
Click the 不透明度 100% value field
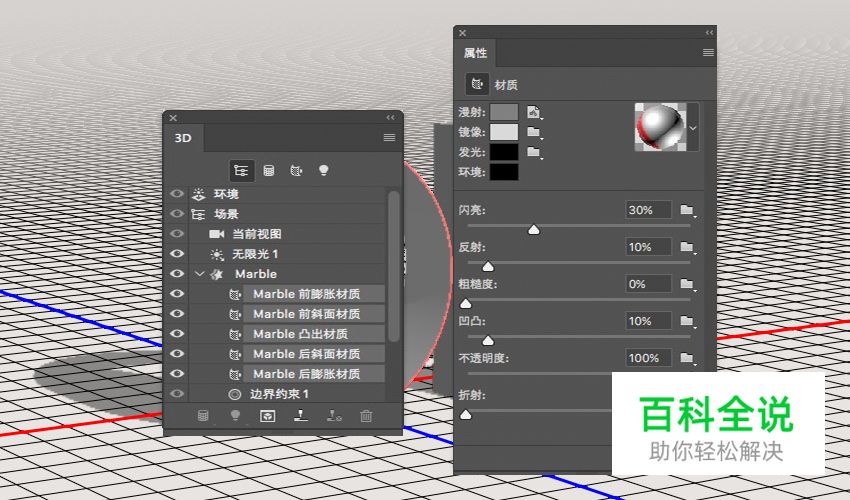648,358
